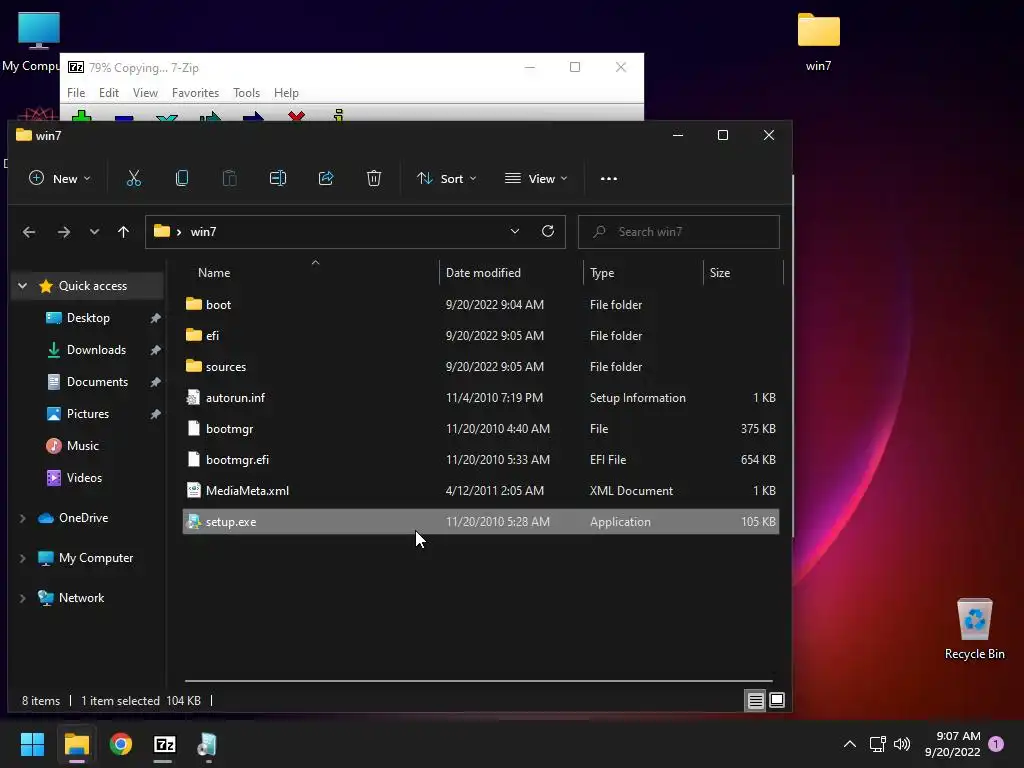Select the MediaMeta.xml file
The width and height of the screenshot is (1024, 768).
481,490
